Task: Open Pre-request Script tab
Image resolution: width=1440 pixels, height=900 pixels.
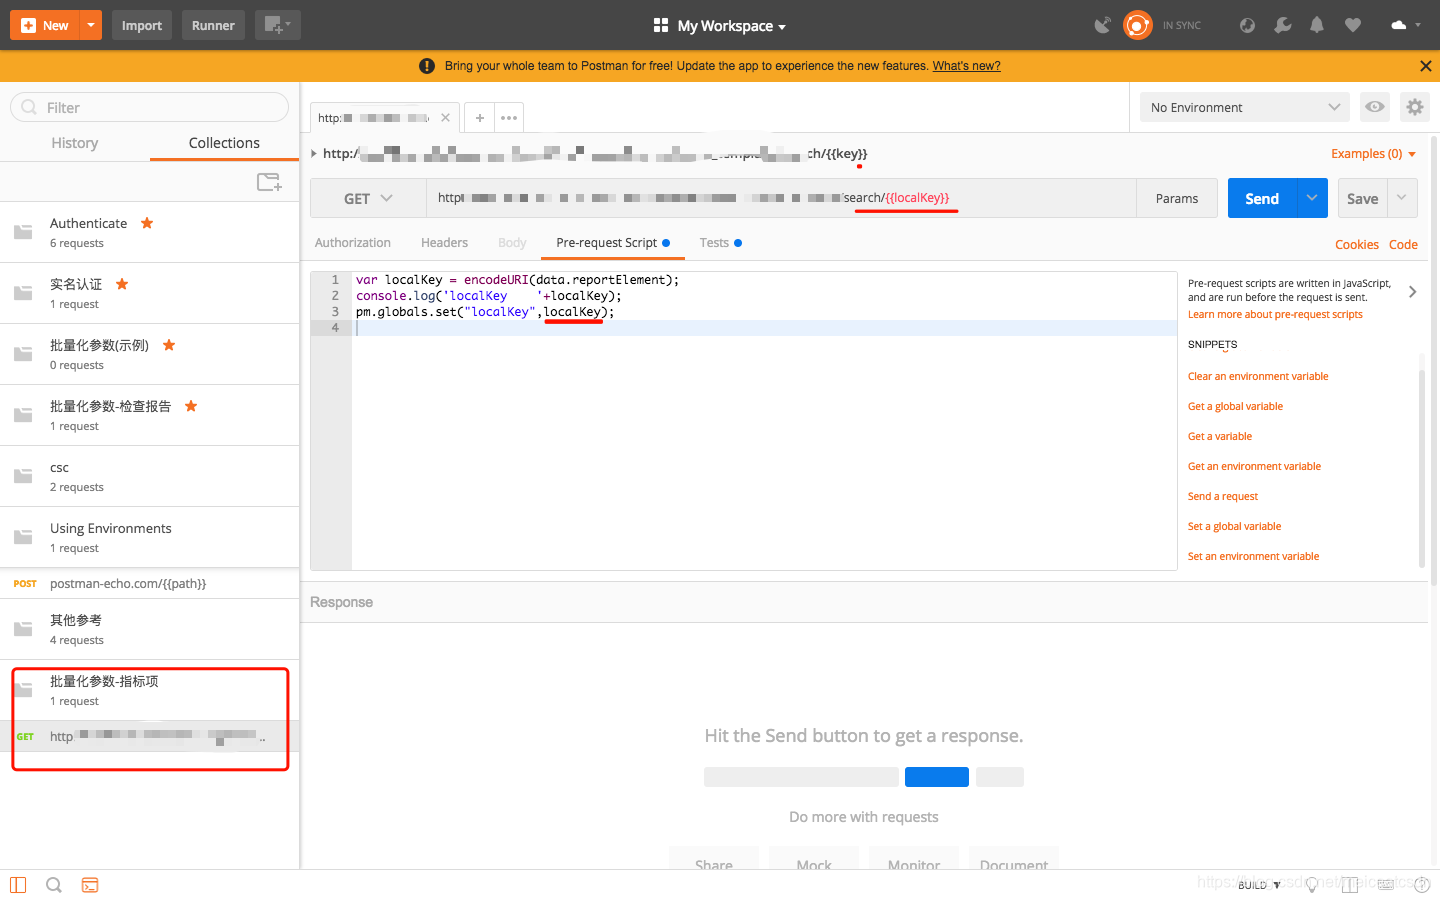Action: tap(613, 243)
